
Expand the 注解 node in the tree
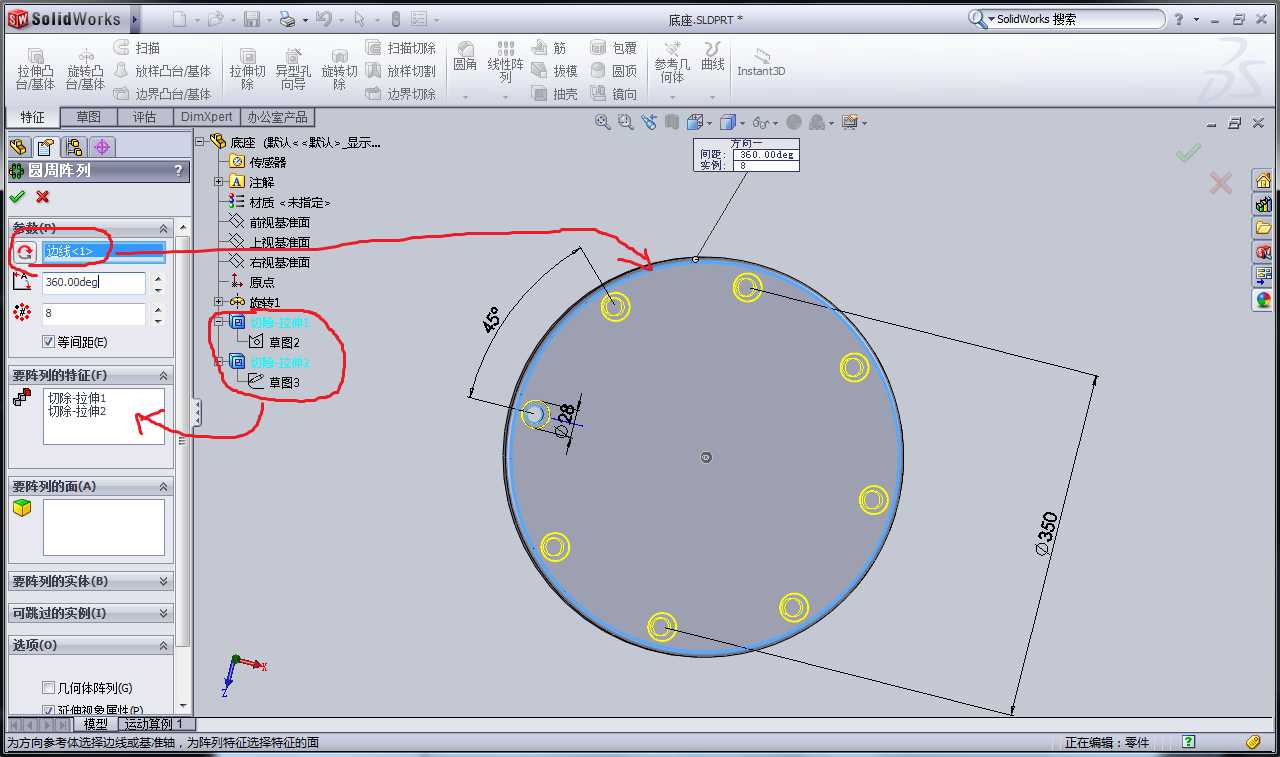tap(219, 182)
